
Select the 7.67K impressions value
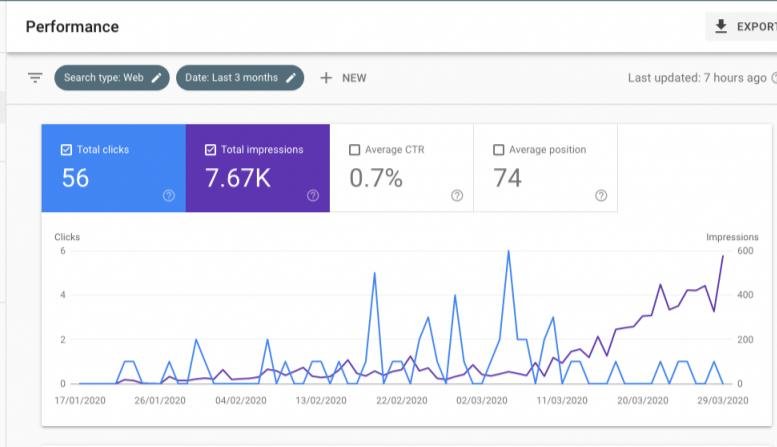point(238,178)
